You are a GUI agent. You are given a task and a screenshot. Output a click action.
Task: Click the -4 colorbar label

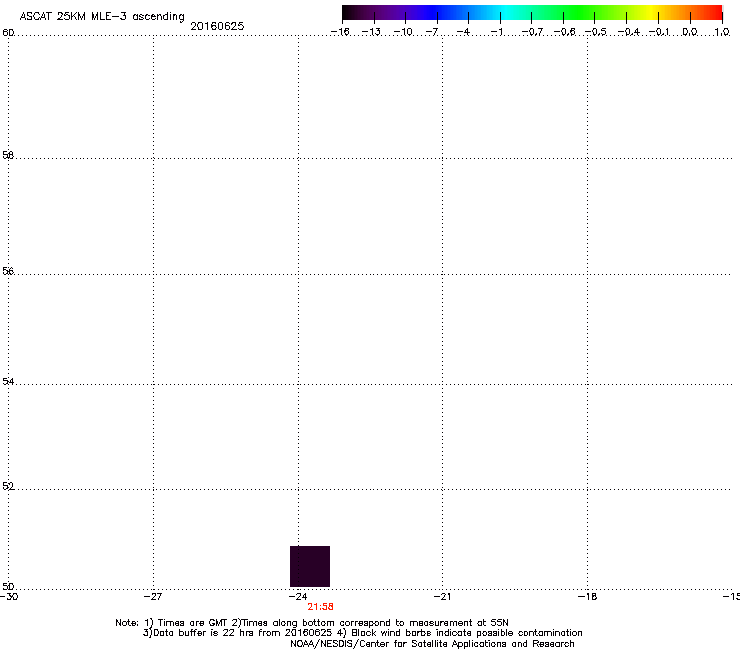point(463,32)
